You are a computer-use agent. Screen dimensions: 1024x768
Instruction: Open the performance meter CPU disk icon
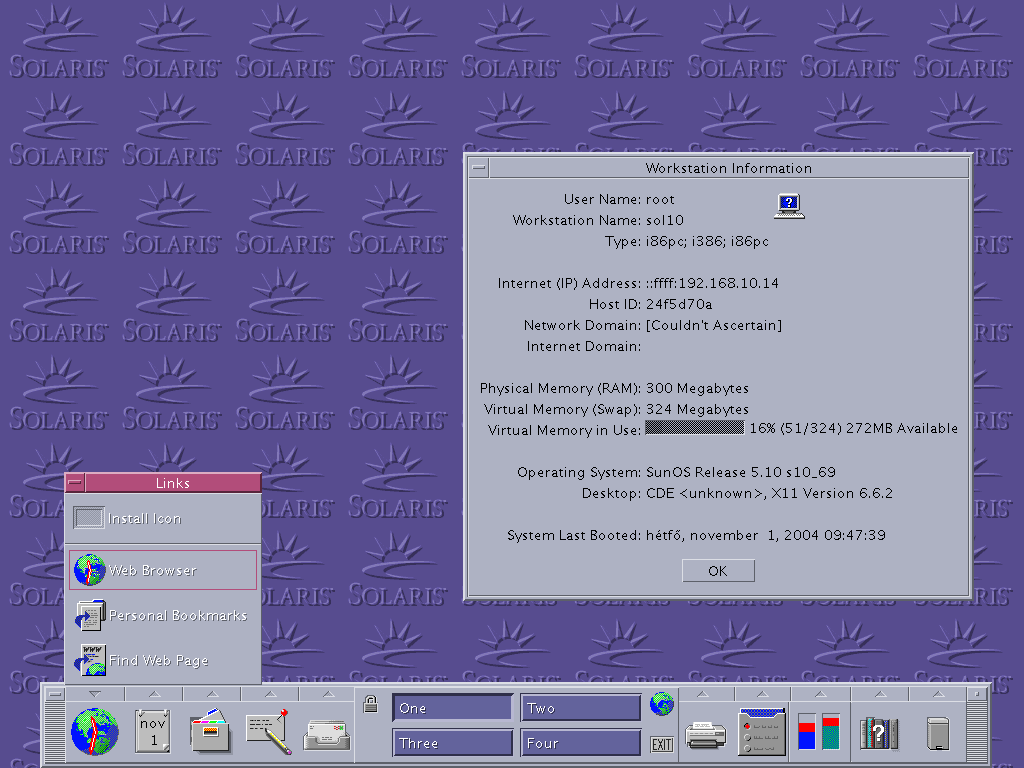[819, 731]
